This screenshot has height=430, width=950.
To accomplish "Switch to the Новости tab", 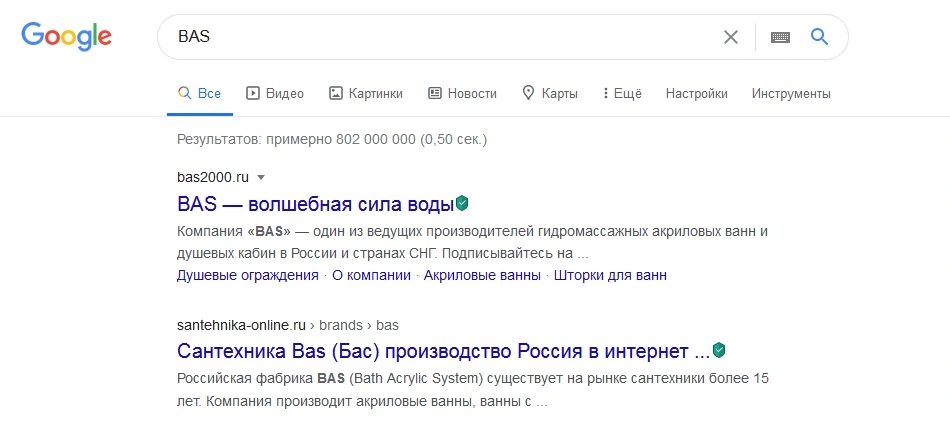I will (462, 93).
